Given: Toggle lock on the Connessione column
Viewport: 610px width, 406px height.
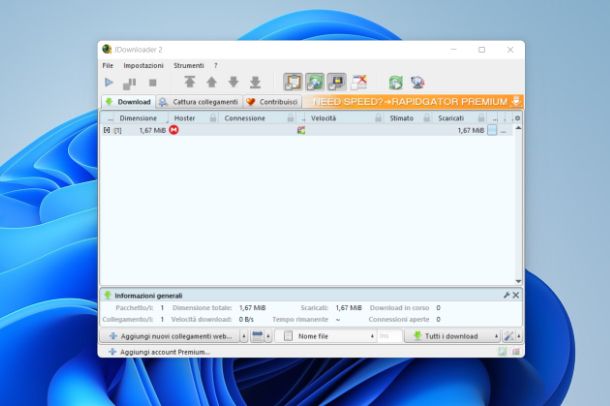Looking at the screenshot, I should click(290, 118).
